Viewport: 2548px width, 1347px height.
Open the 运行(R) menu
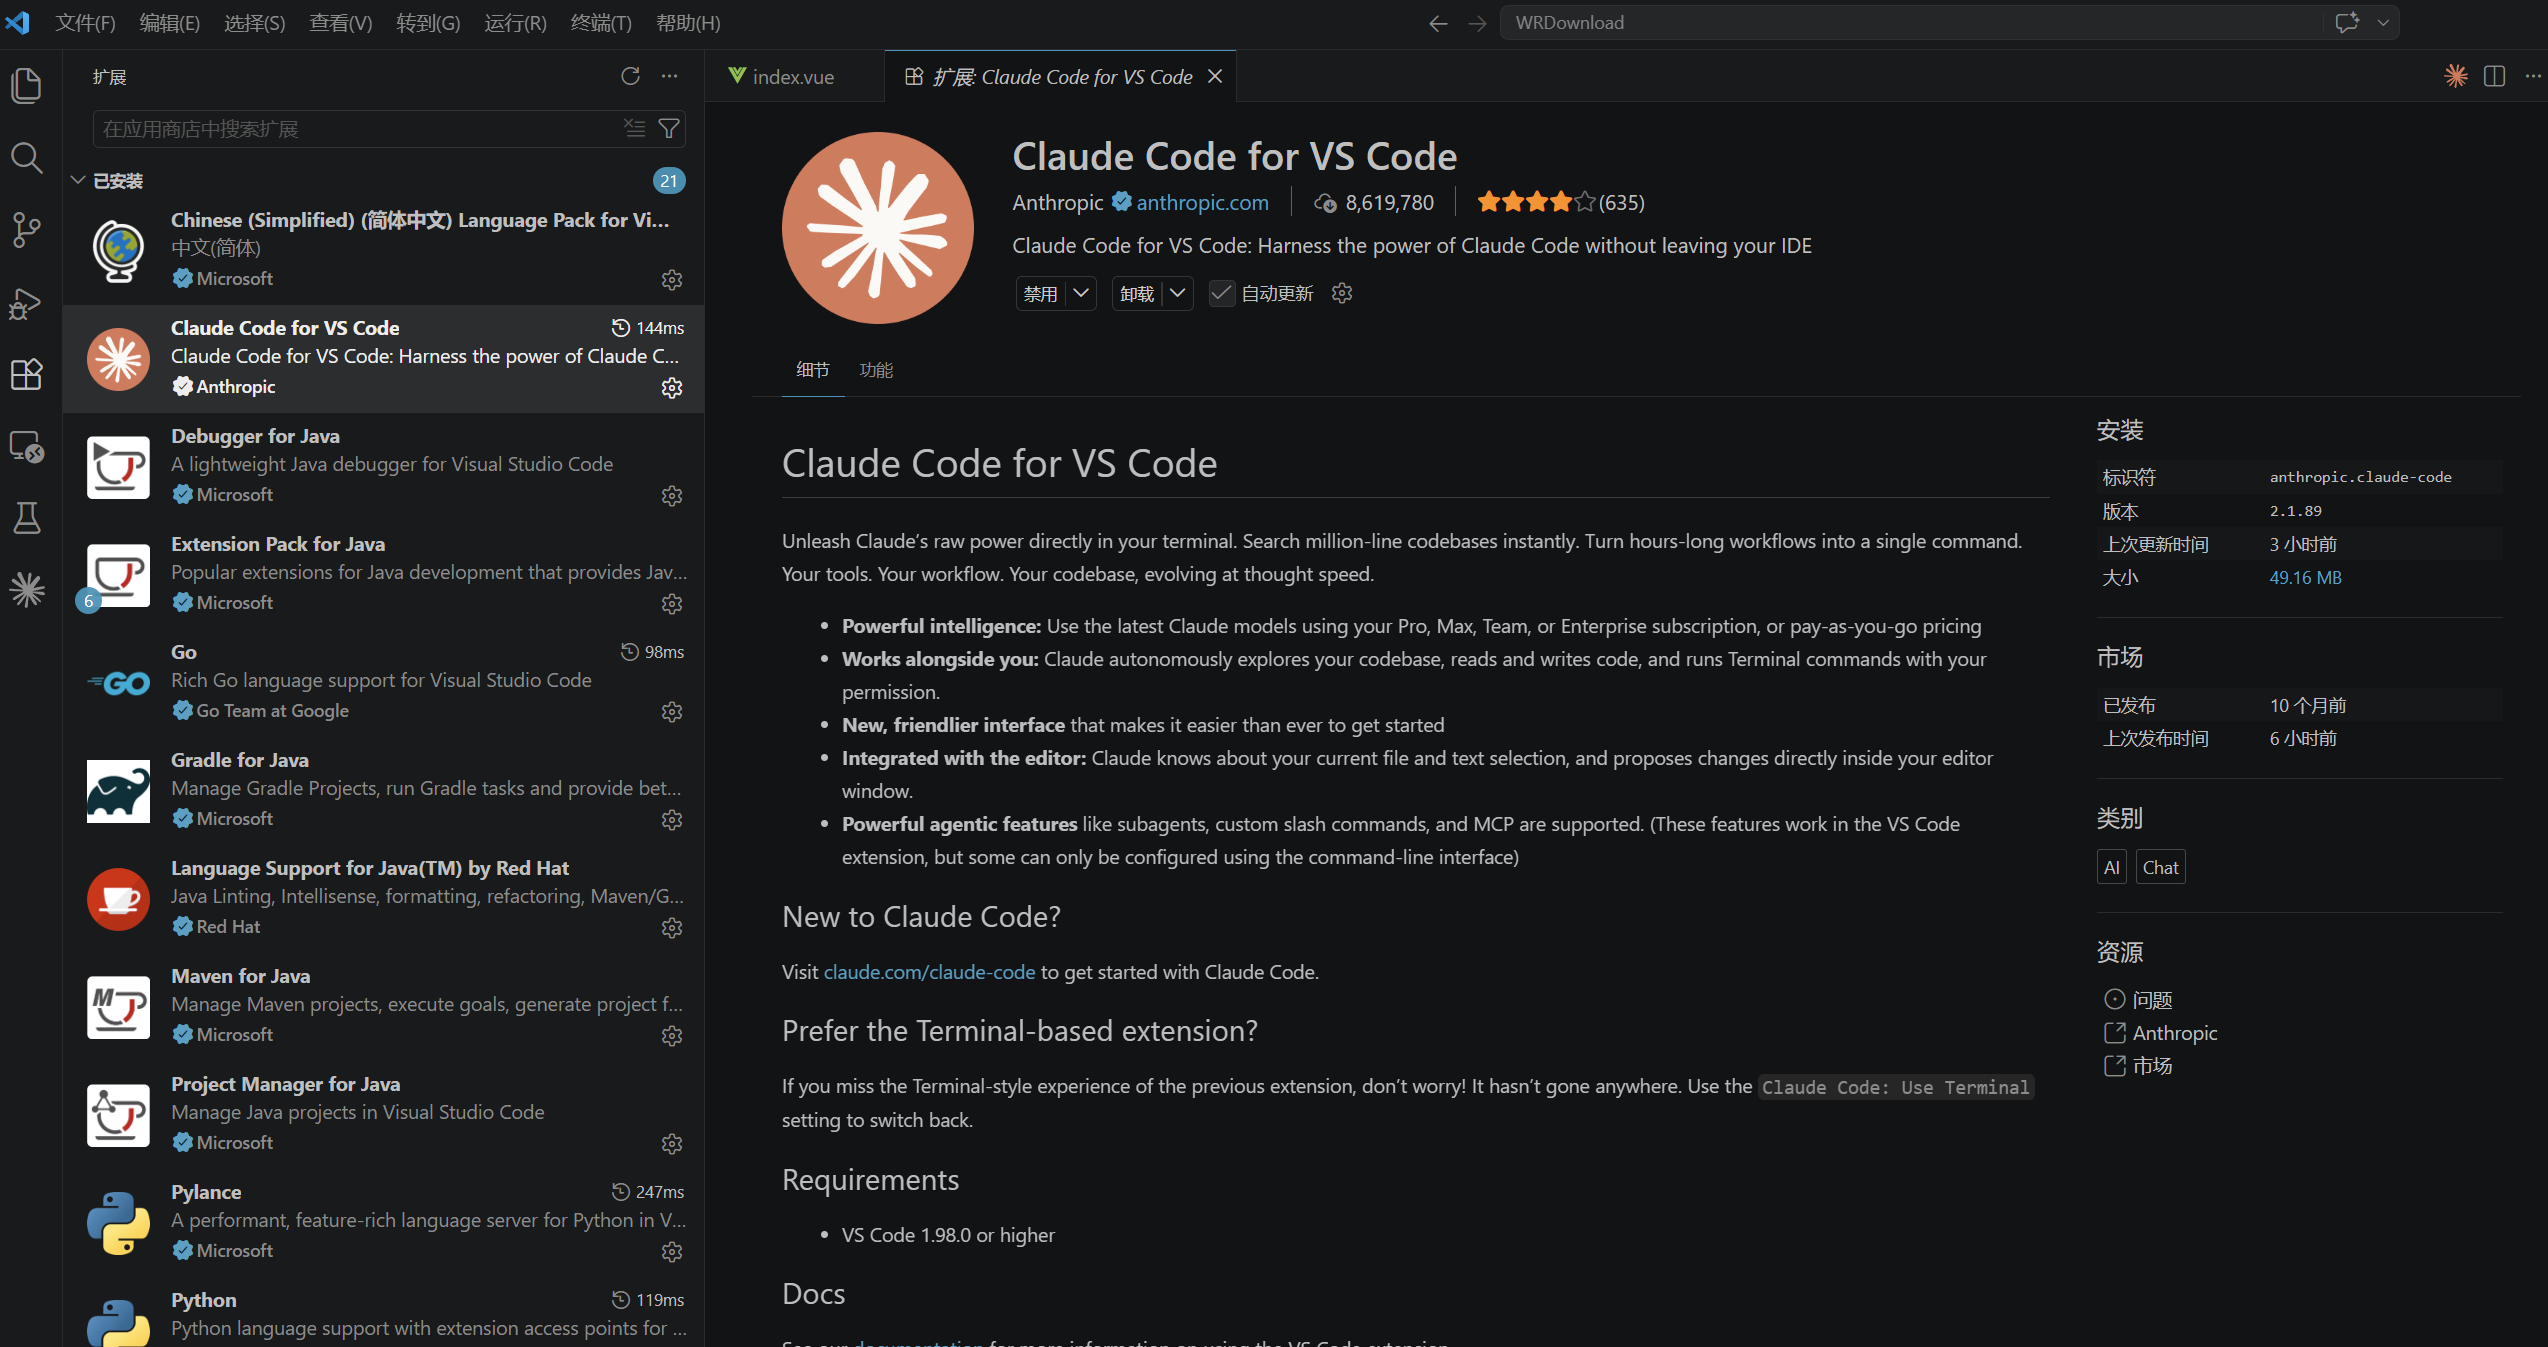[x=515, y=23]
